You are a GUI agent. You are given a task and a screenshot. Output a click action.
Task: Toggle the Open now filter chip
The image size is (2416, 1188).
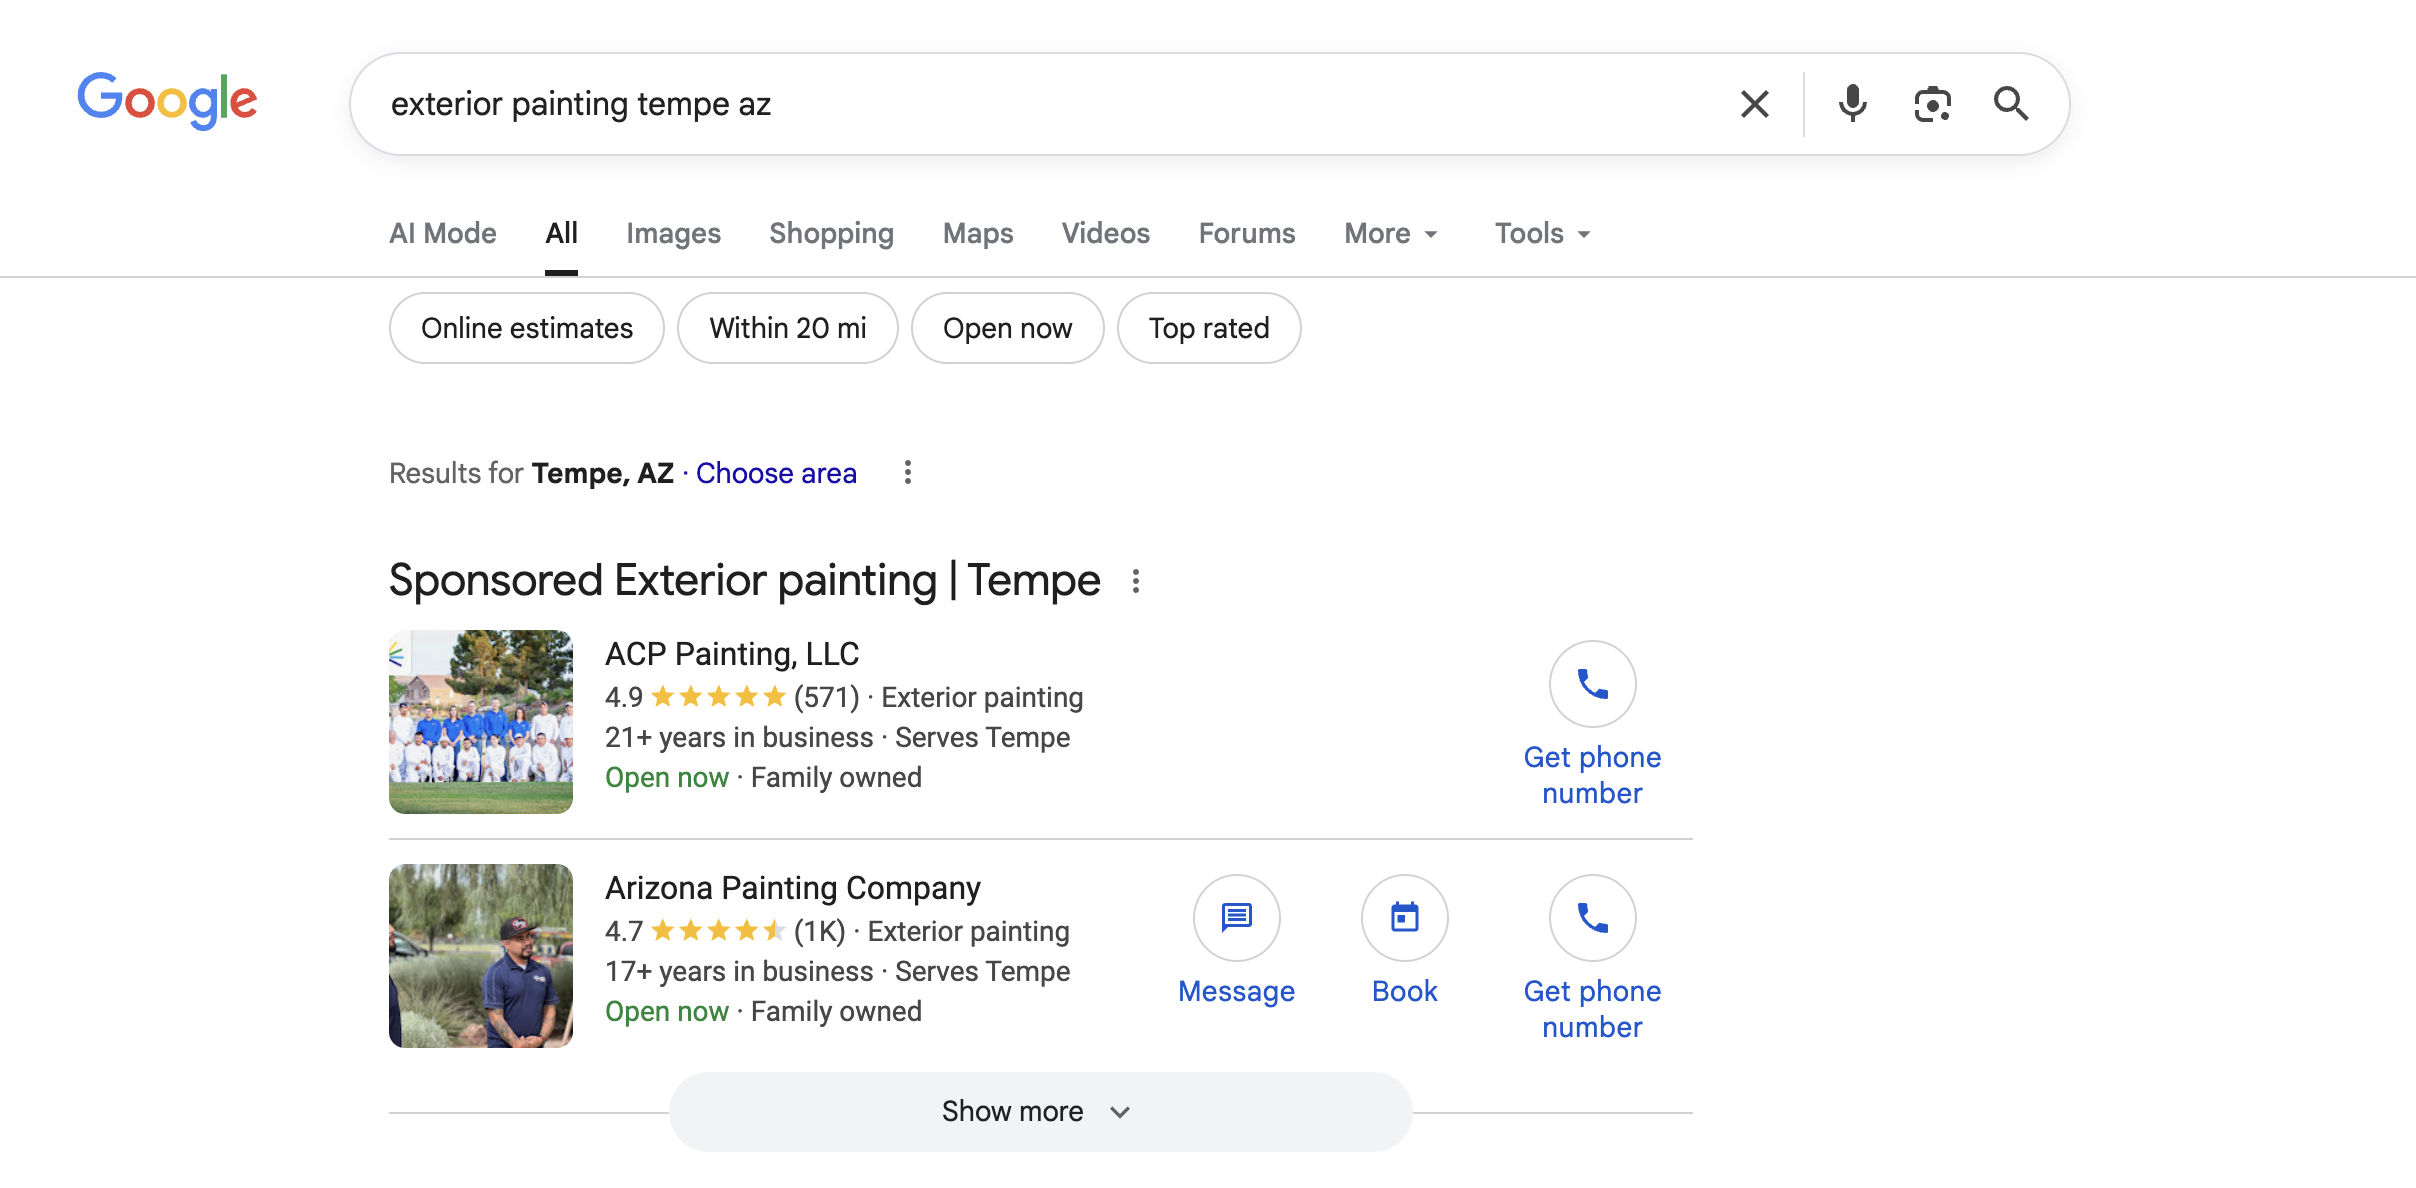(x=1007, y=327)
